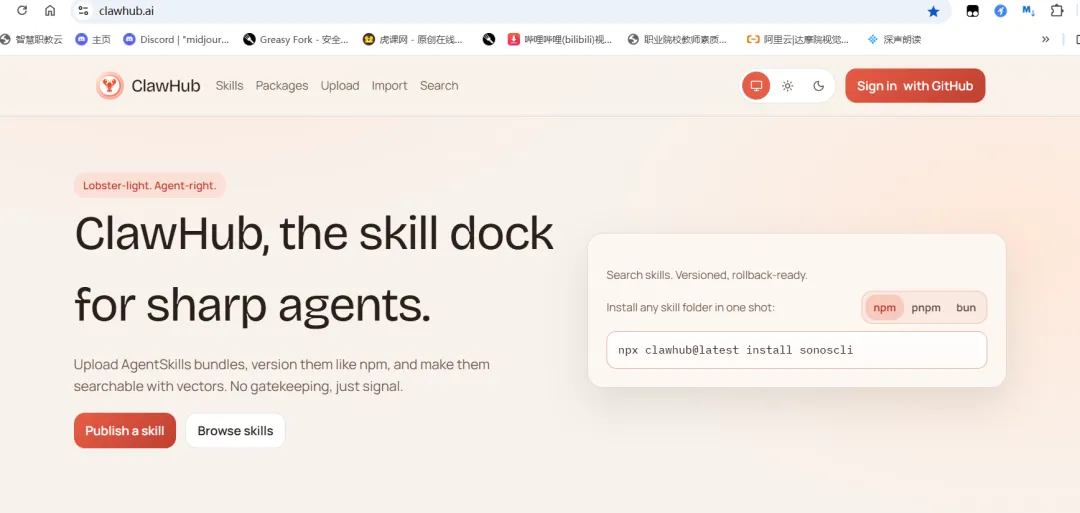Open the Discord midjourney bookmark
Image resolution: width=1080 pixels, height=513 pixels.
[x=176, y=39]
